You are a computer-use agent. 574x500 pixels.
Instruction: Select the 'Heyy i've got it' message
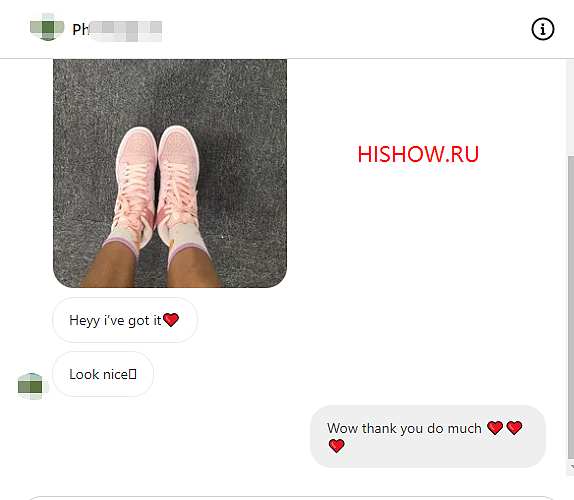(125, 320)
